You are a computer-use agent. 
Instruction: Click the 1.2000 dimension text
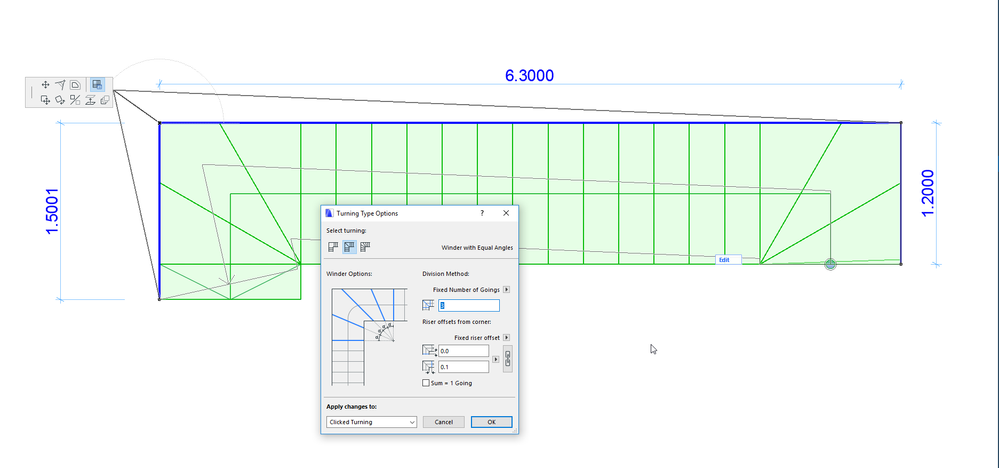click(x=928, y=193)
